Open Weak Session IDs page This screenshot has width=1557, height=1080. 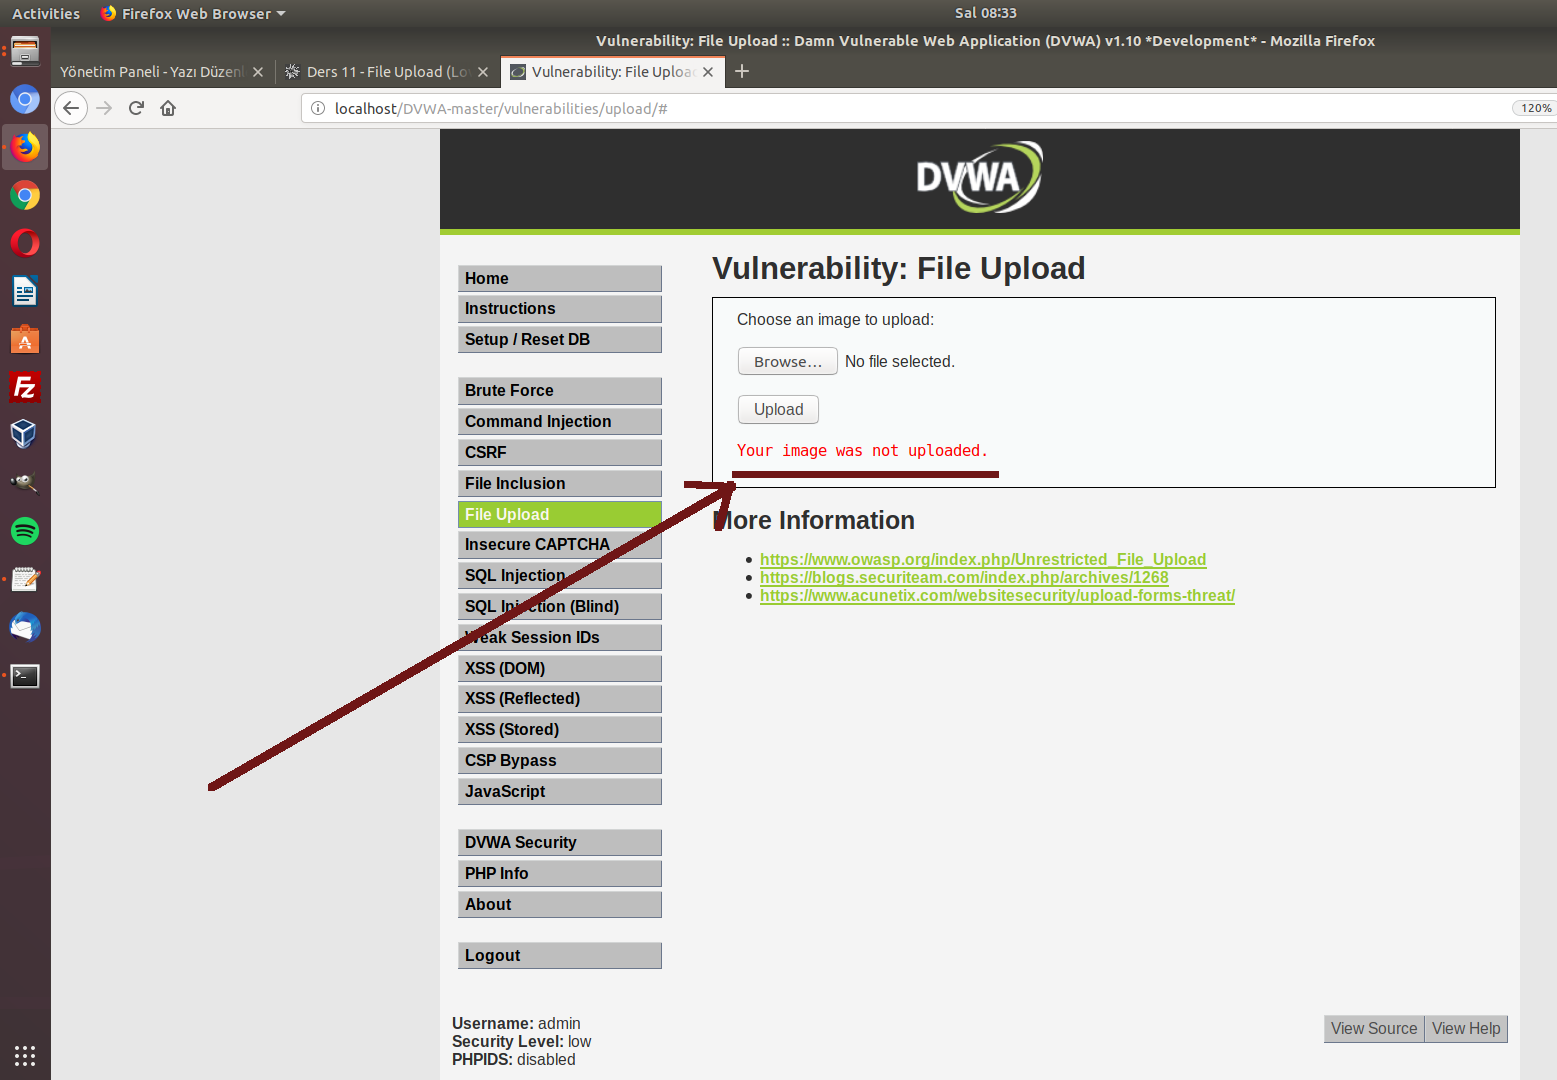point(560,637)
